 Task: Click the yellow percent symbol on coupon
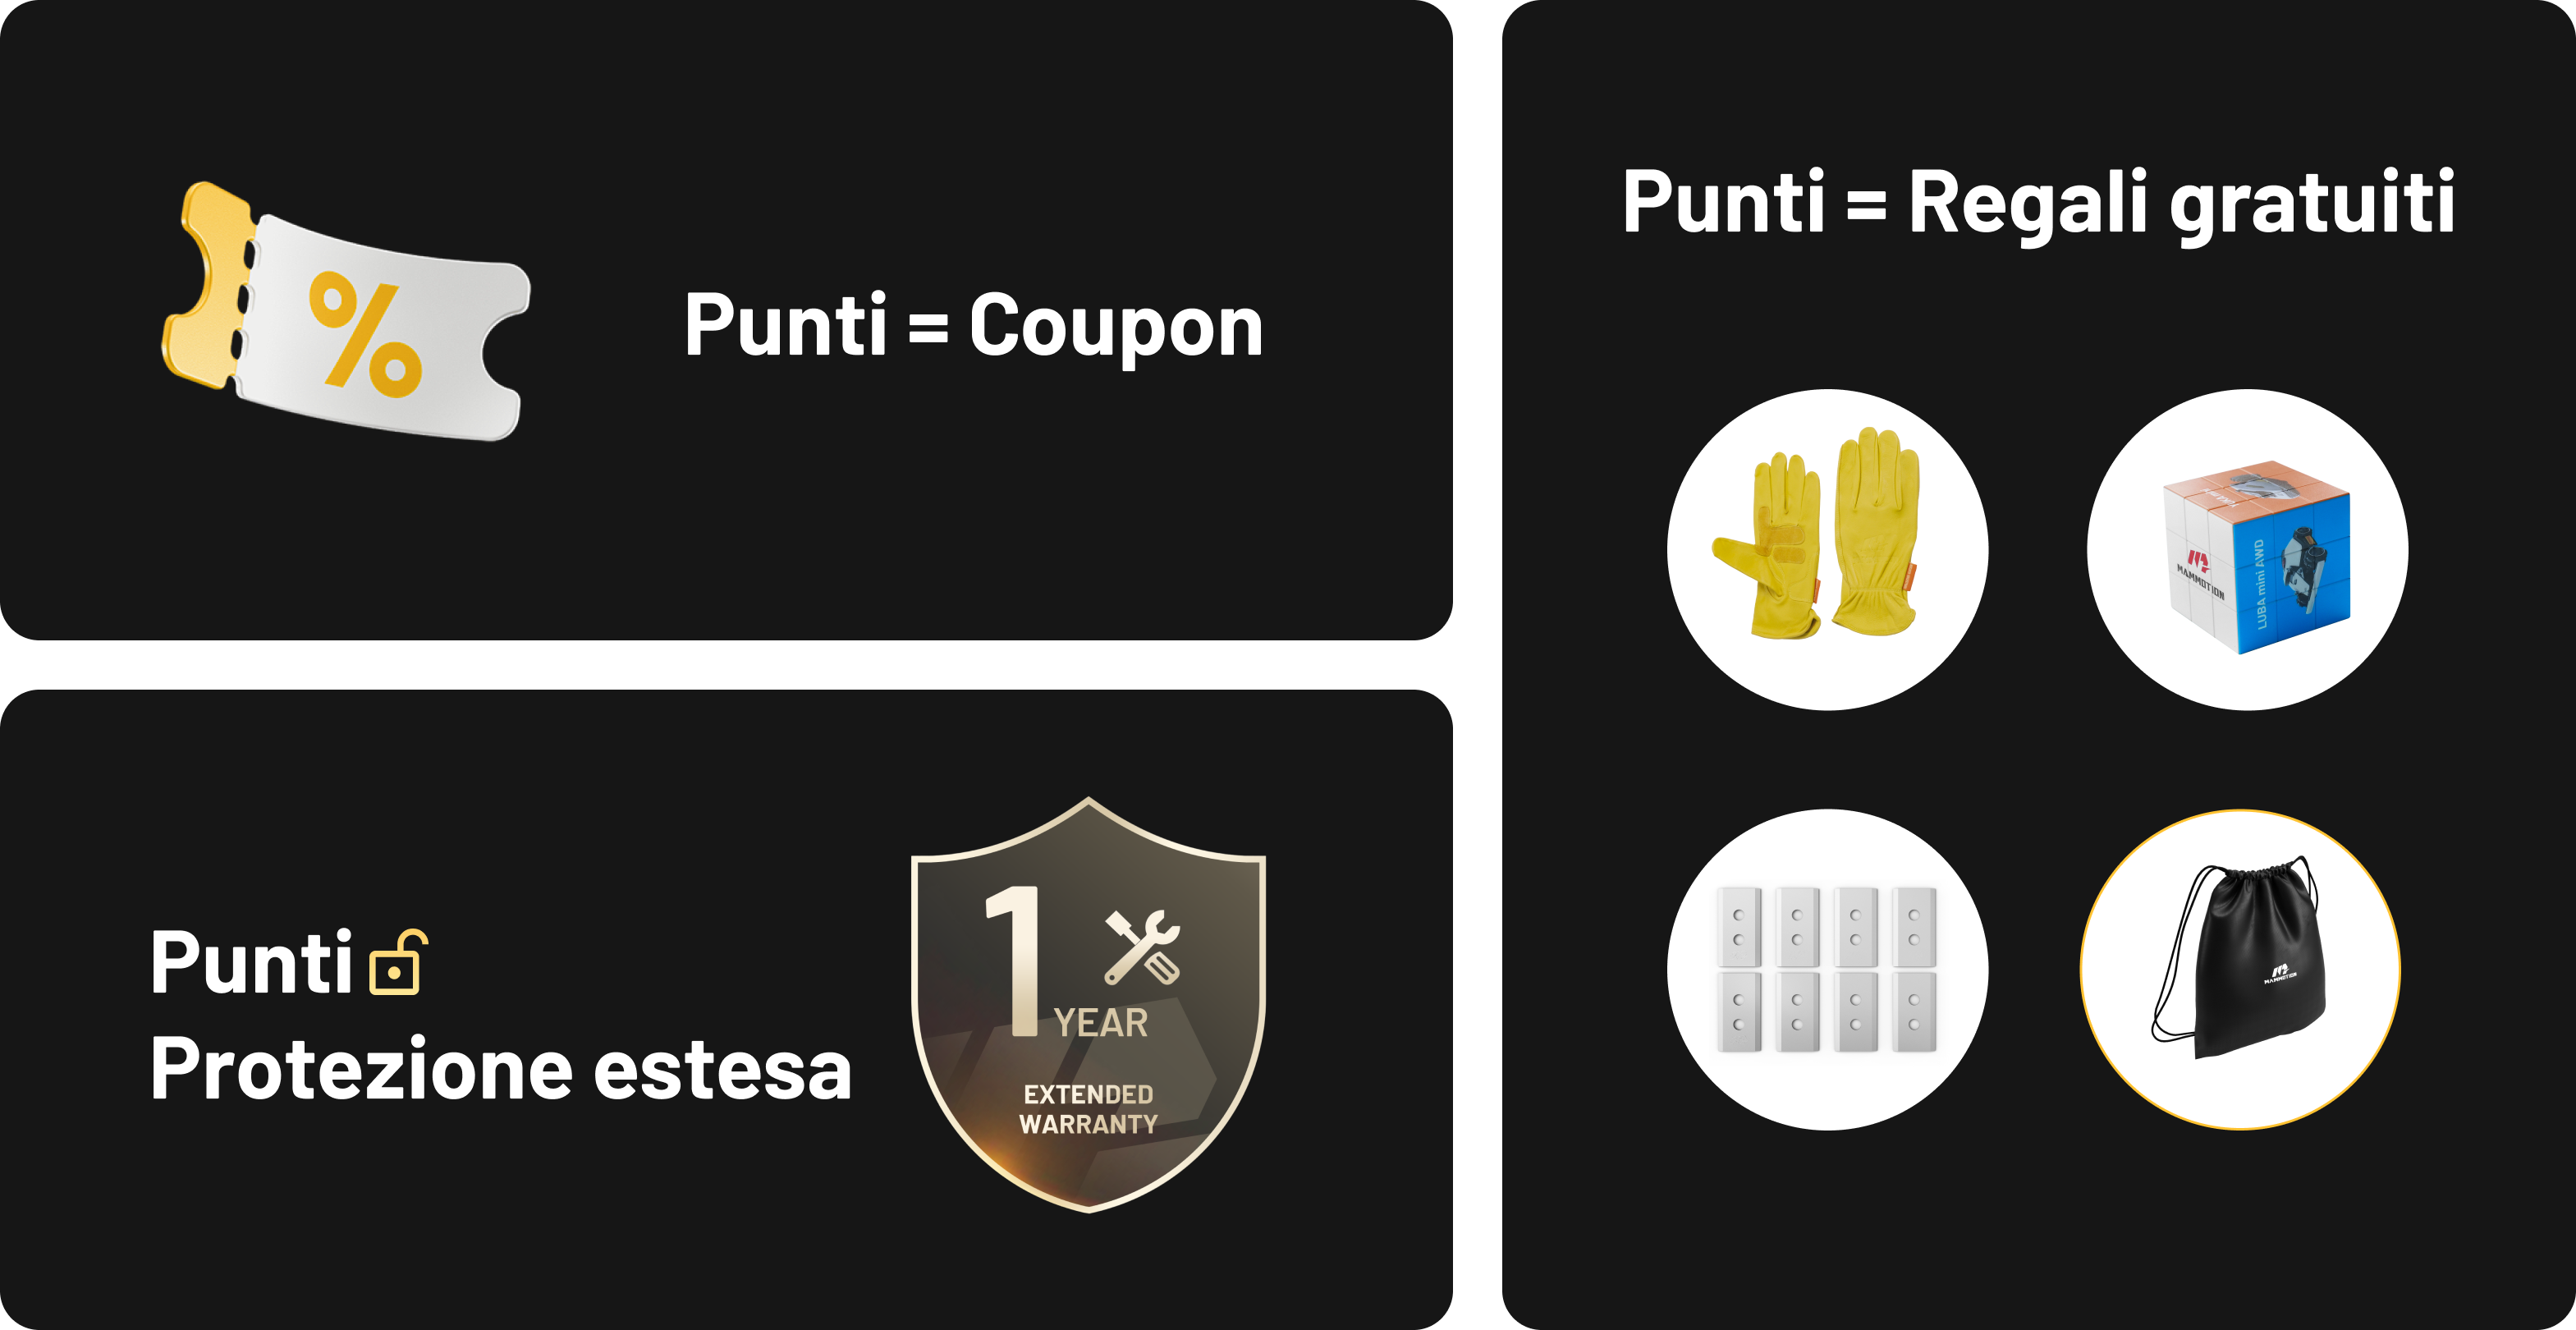coord(365,333)
